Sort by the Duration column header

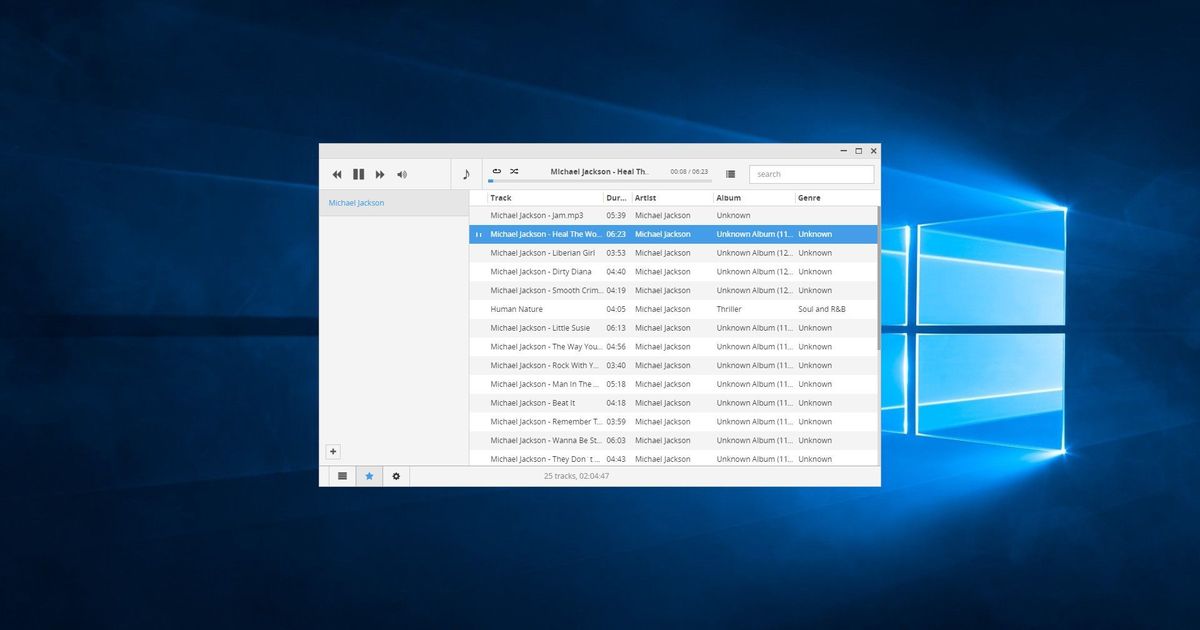point(614,197)
